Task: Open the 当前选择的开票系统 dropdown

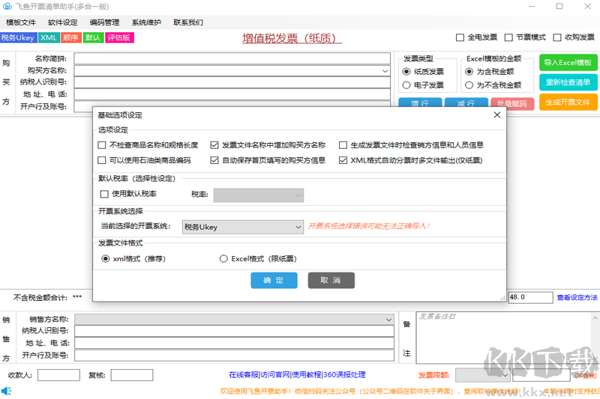Action: 243,227
